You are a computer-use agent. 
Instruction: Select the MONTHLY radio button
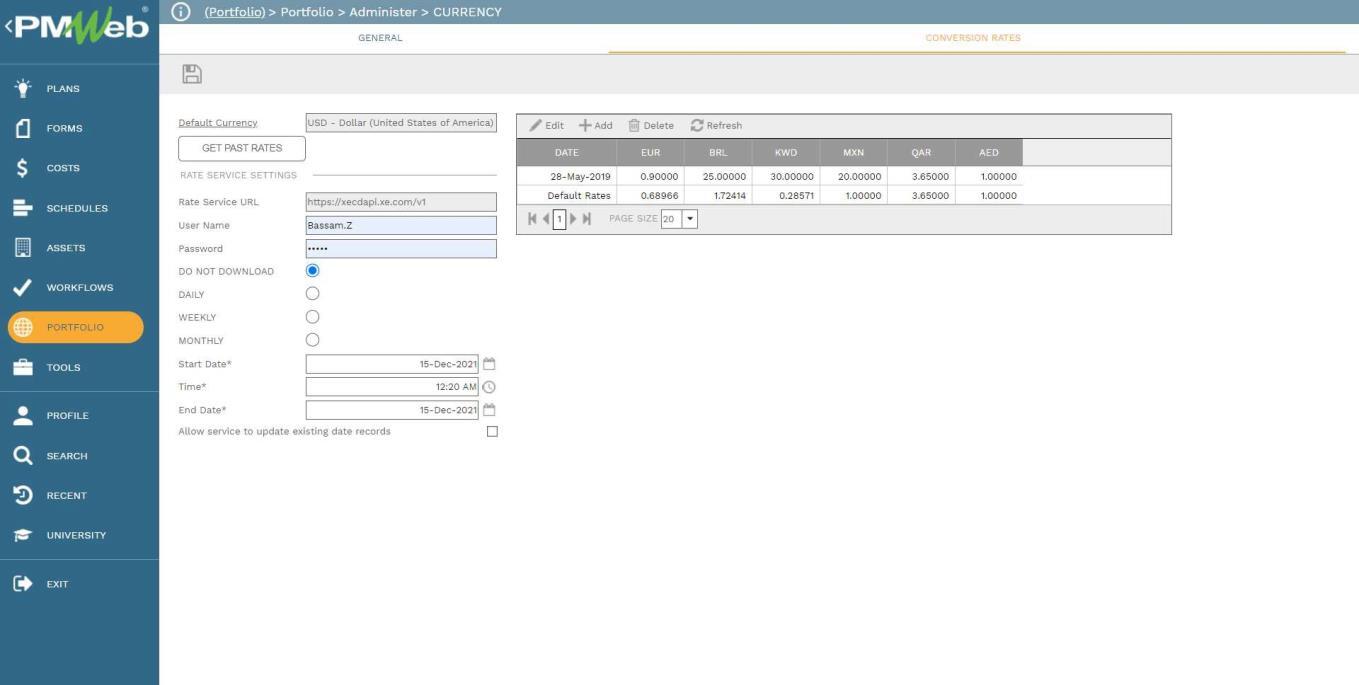click(x=312, y=340)
